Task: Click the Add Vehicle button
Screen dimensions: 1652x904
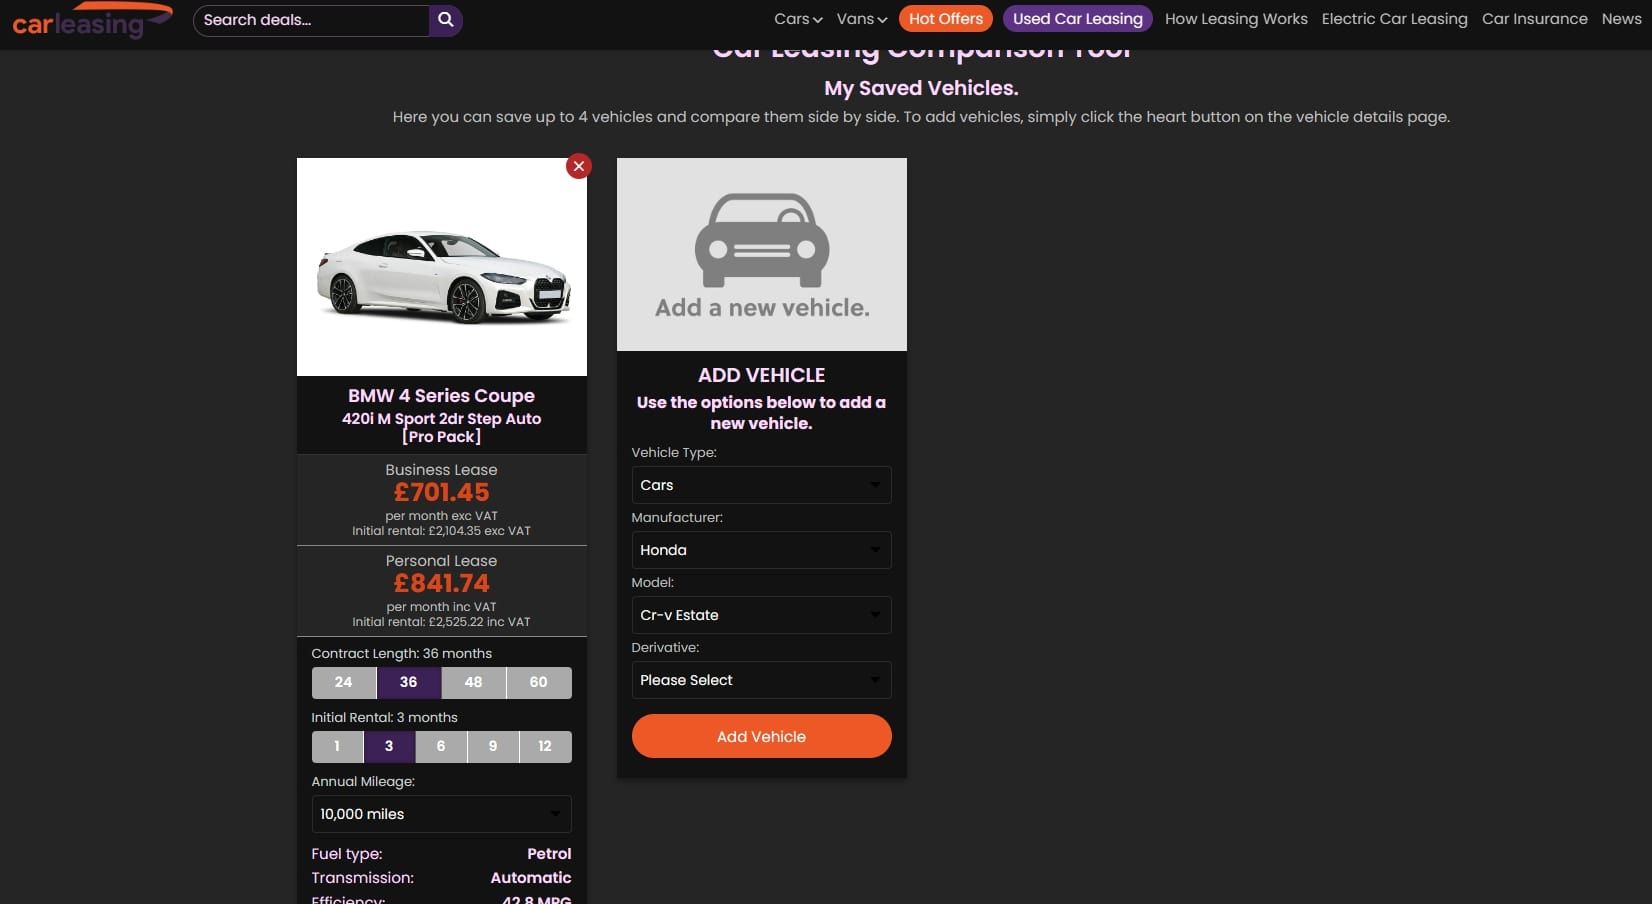Action: [760, 736]
